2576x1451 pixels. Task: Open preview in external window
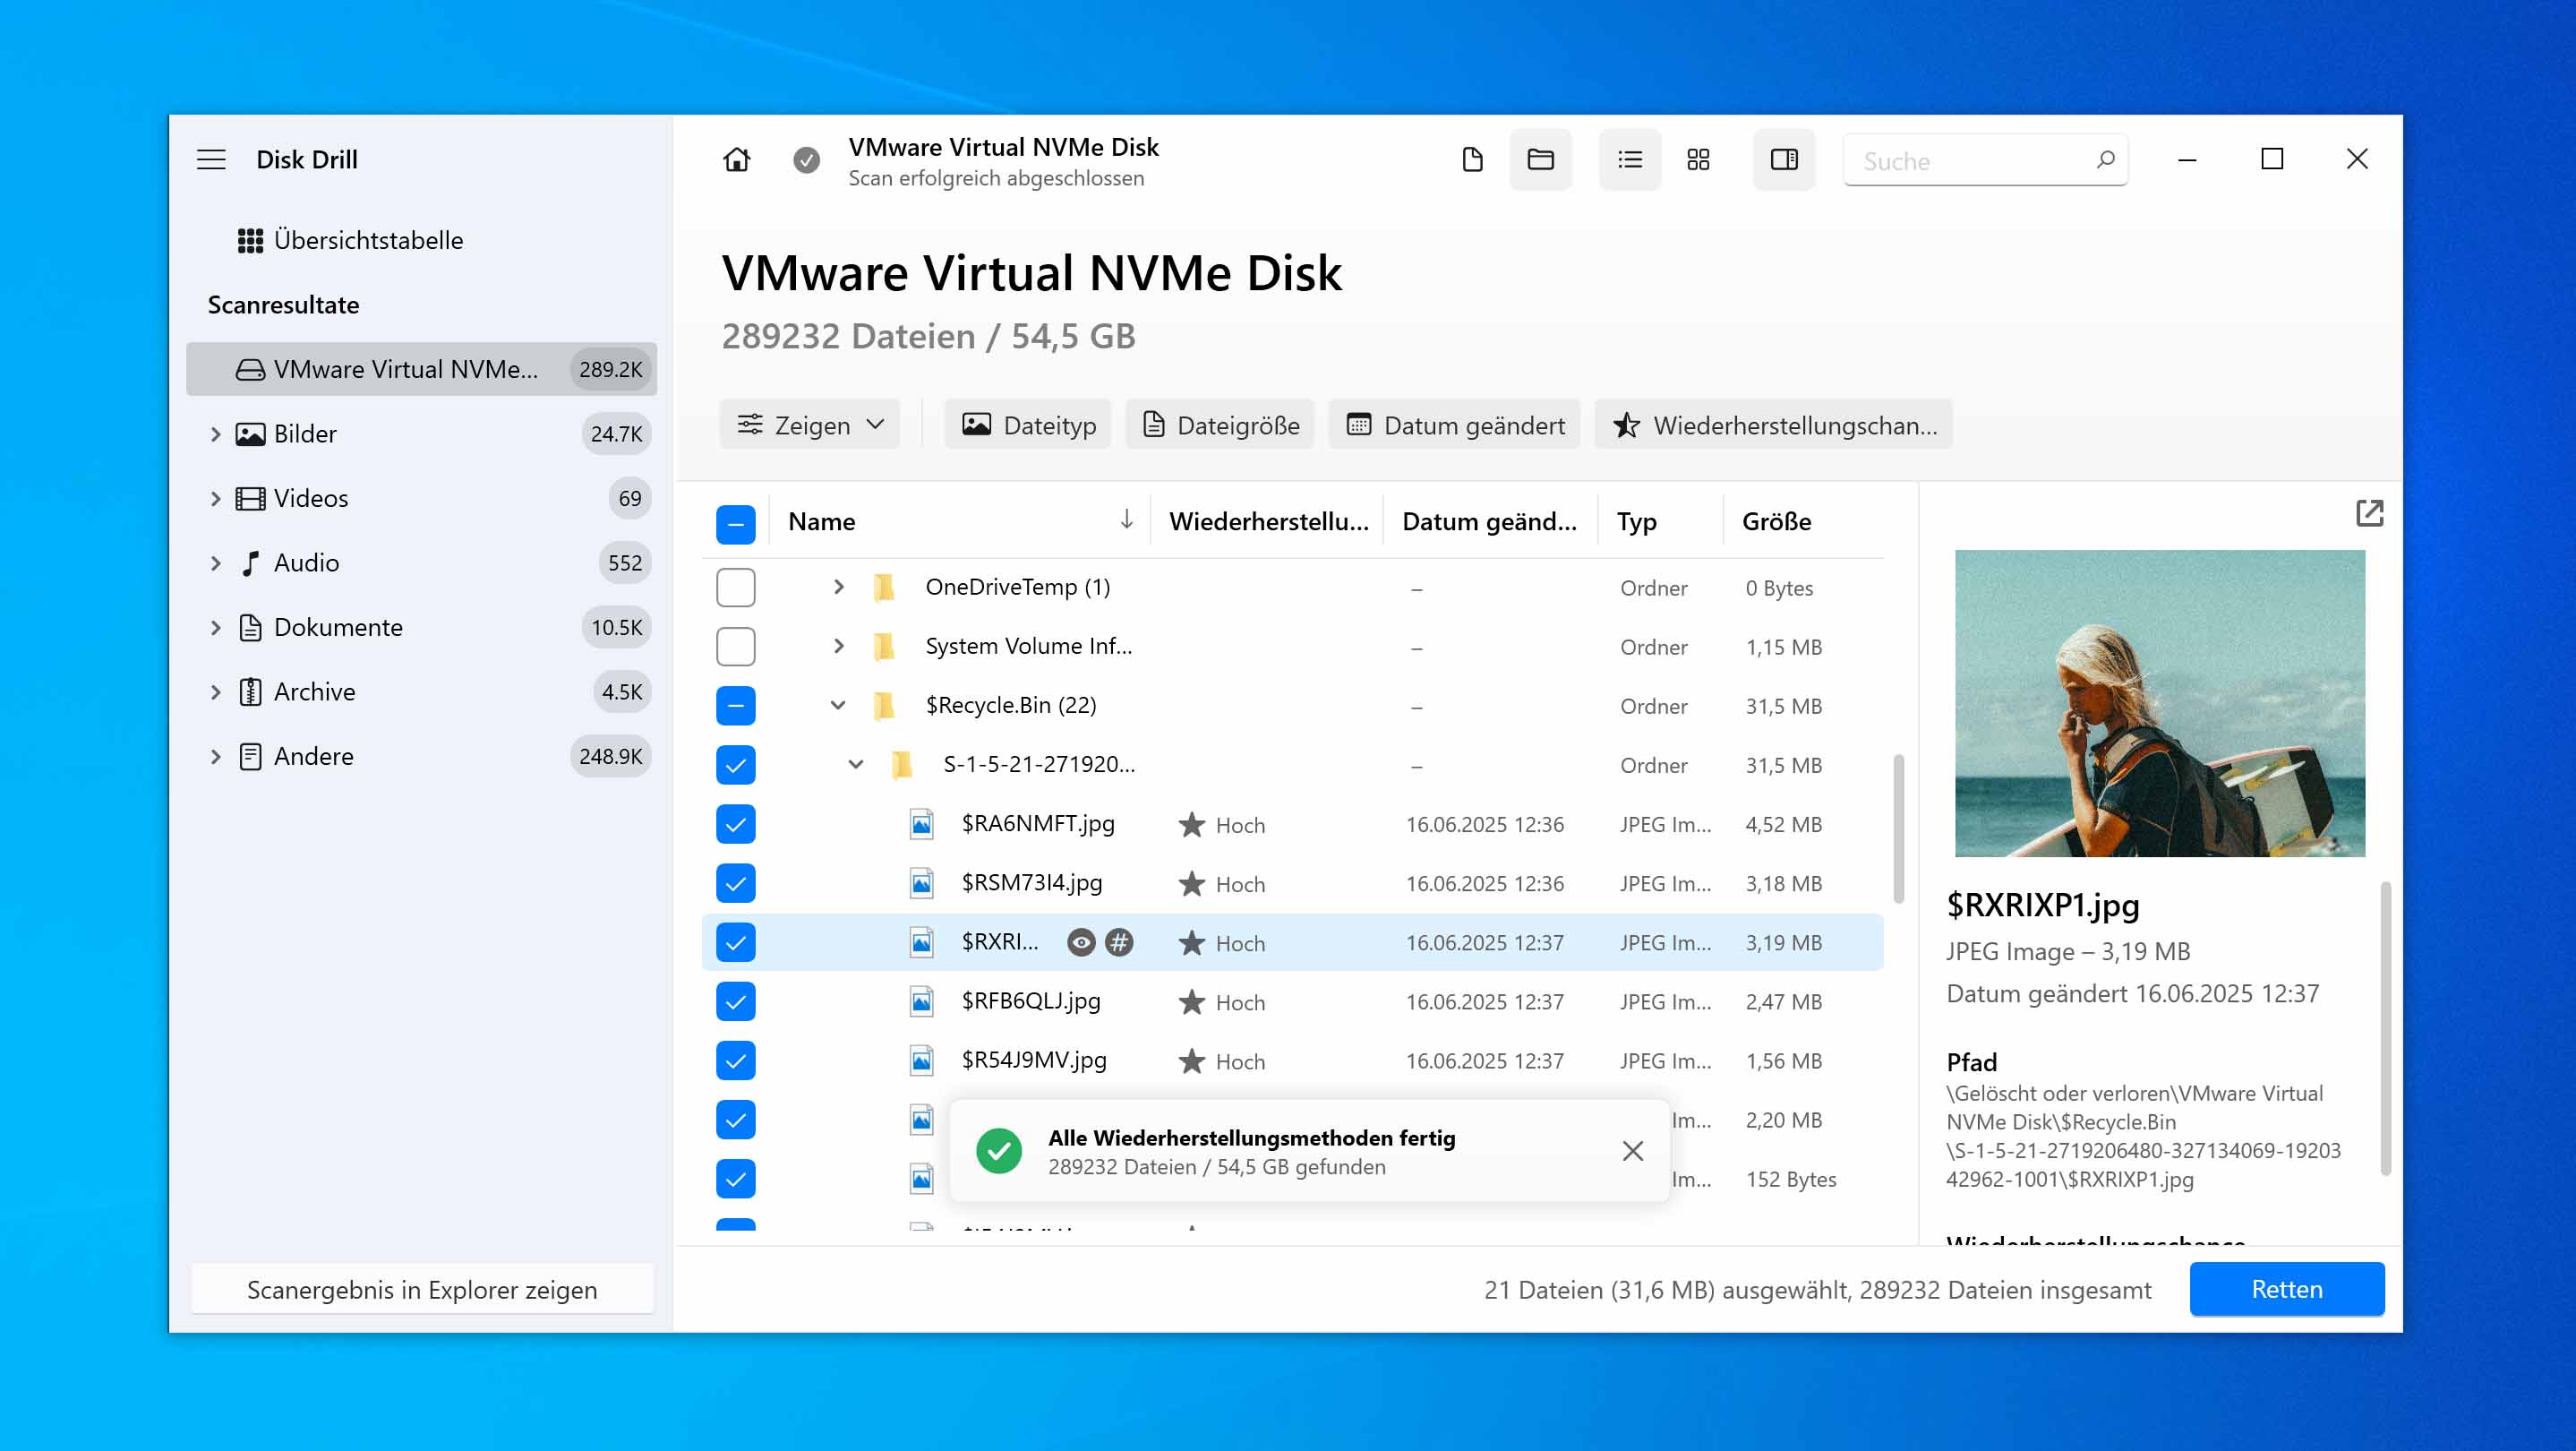coord(2369,513)
